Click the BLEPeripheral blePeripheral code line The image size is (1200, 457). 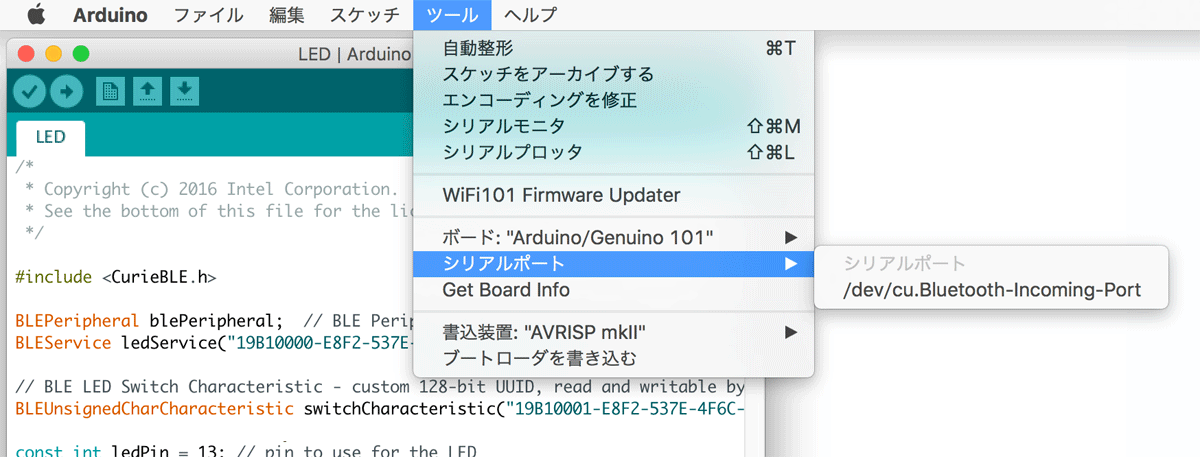pos(214,321)
